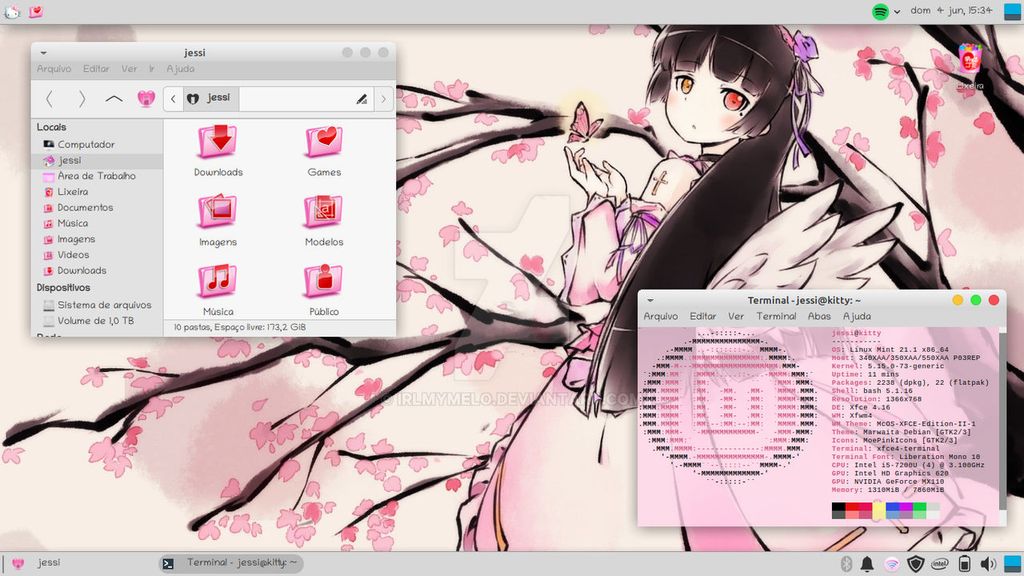
Task: Click the Spotify icon in top panel
Action: [x=881, y=12]
